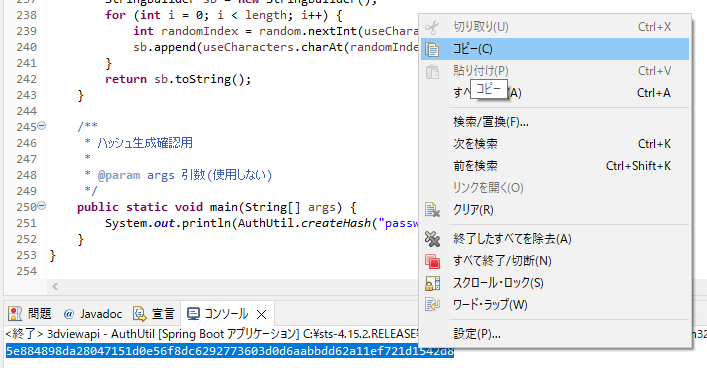
Task: Click the Cut scissors icon in context menu
Action: 432,28
